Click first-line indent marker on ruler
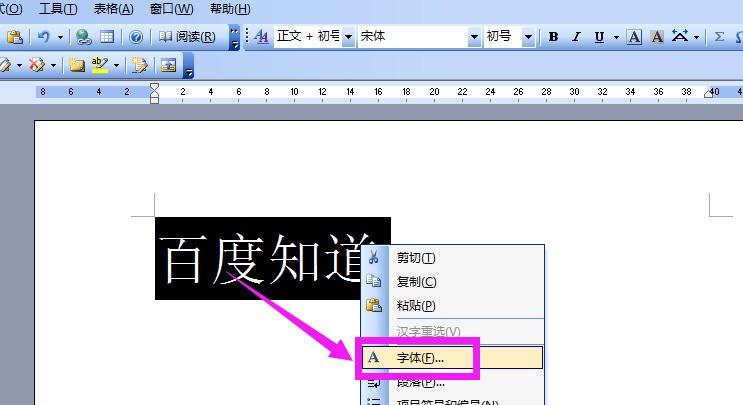743x405 pixels. 154,88
